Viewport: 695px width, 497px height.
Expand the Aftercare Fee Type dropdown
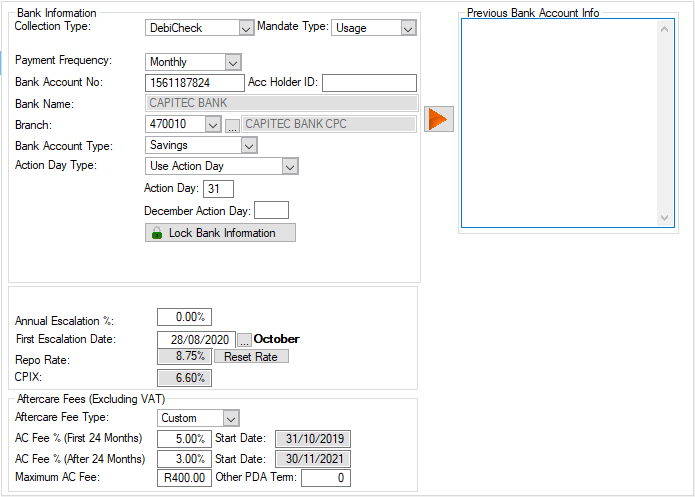coord(231,418)
